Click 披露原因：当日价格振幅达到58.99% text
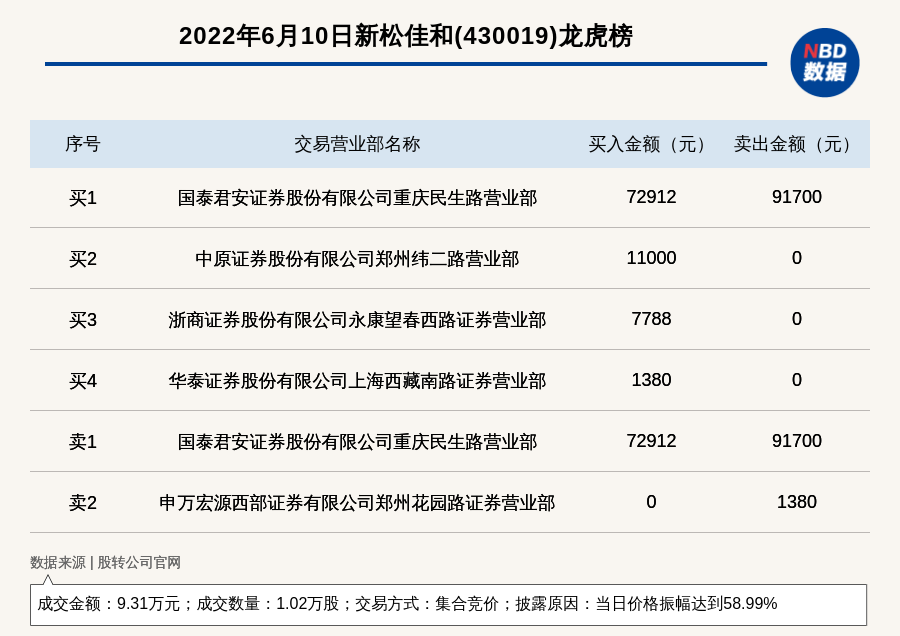This screenshot has width=900, height=636. [646, 604]
